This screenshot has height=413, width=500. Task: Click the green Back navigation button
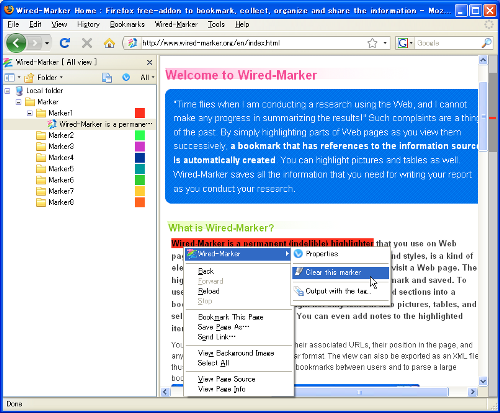(15, 43)
